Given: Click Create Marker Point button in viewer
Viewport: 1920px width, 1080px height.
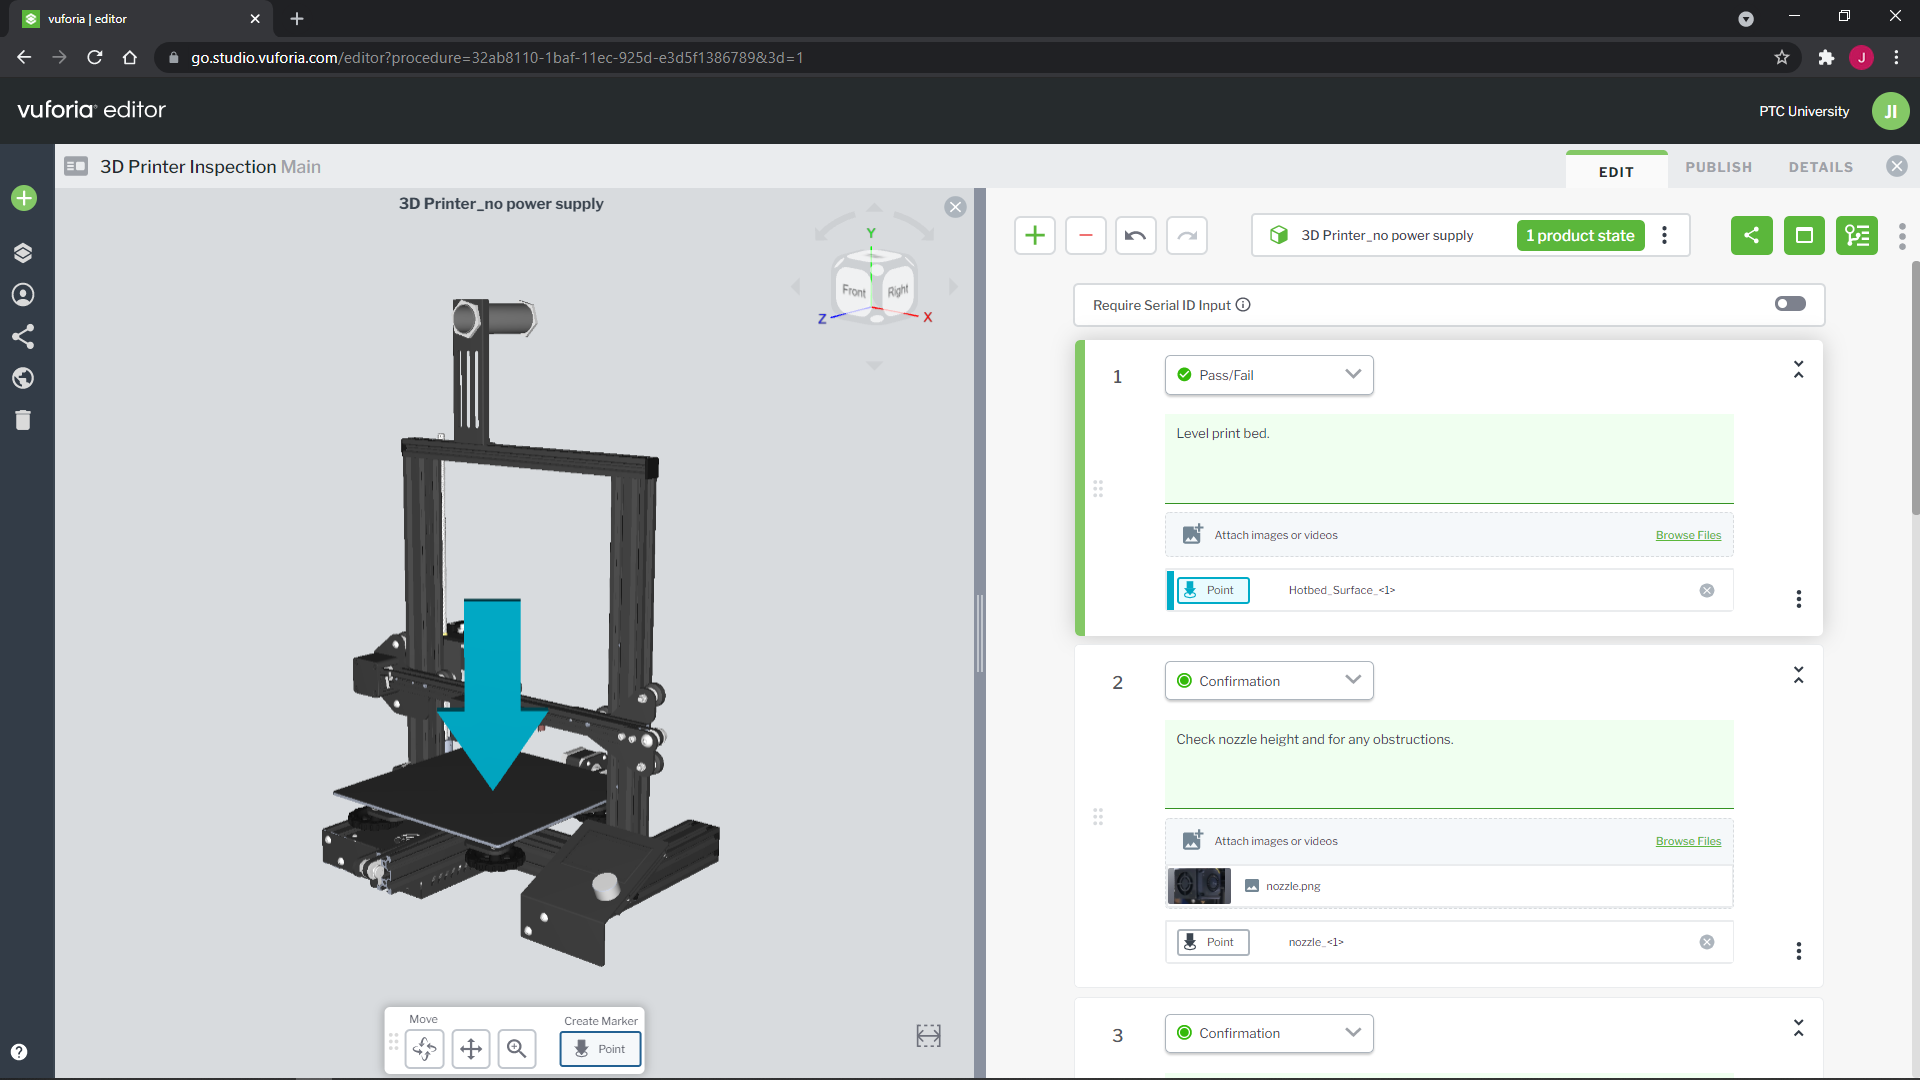Looking at the screenshot, I should tap(600, 1049).
